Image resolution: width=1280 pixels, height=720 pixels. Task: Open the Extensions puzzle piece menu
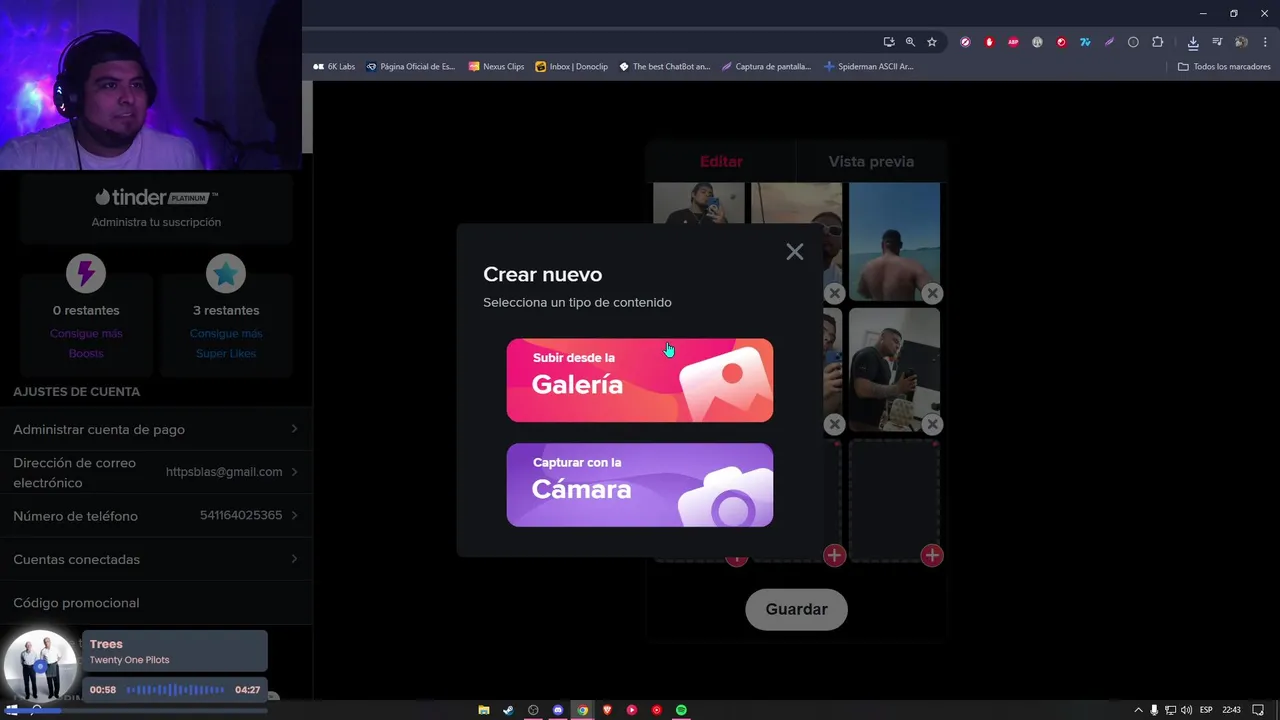[1158, 42]
